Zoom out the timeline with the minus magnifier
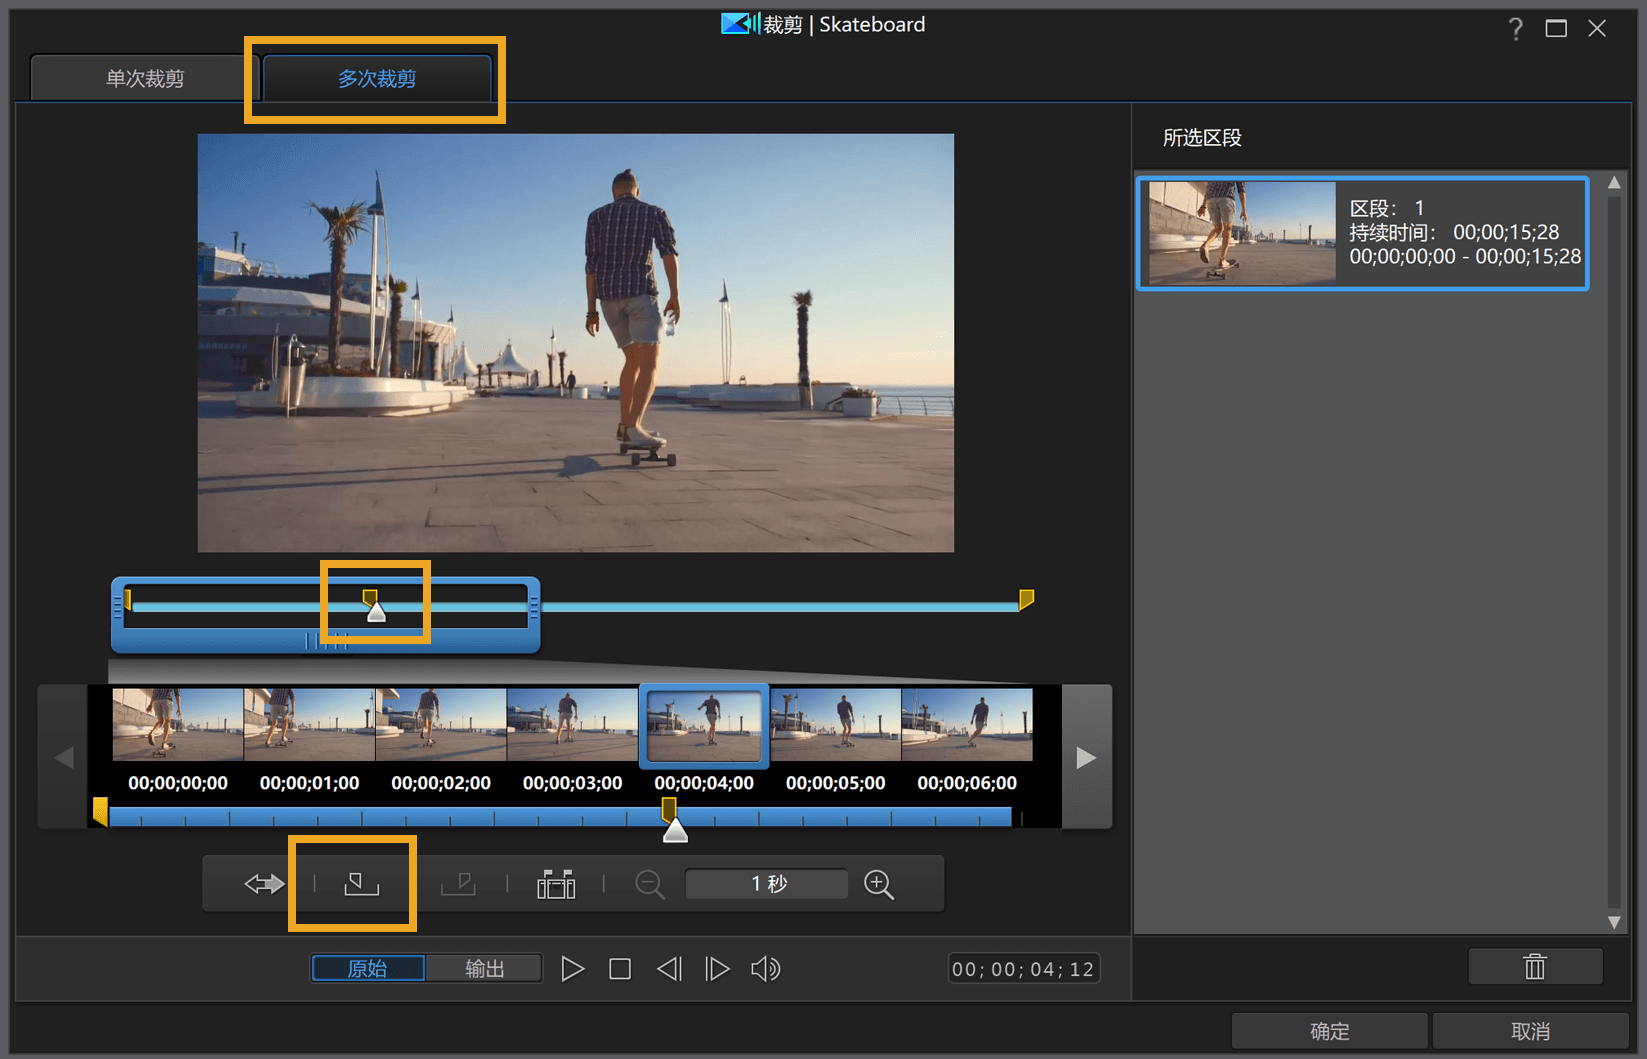 [650, 884]
